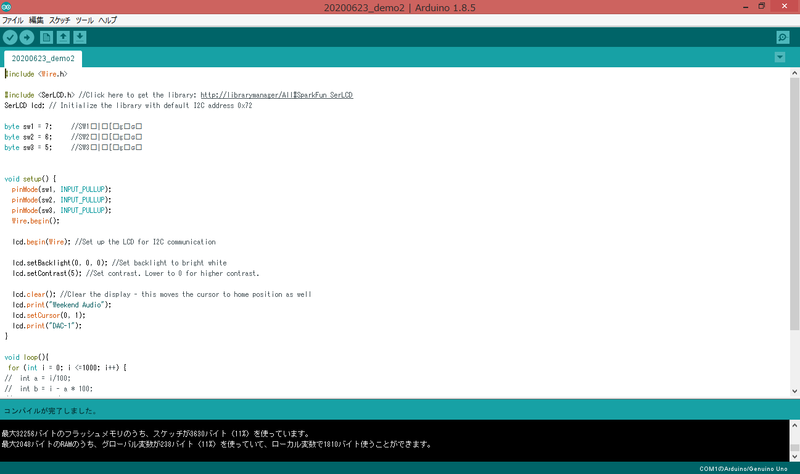Click the 'SerLCD lcd;' declaration line
800x474 pixels.
click(x=128, y=106)
